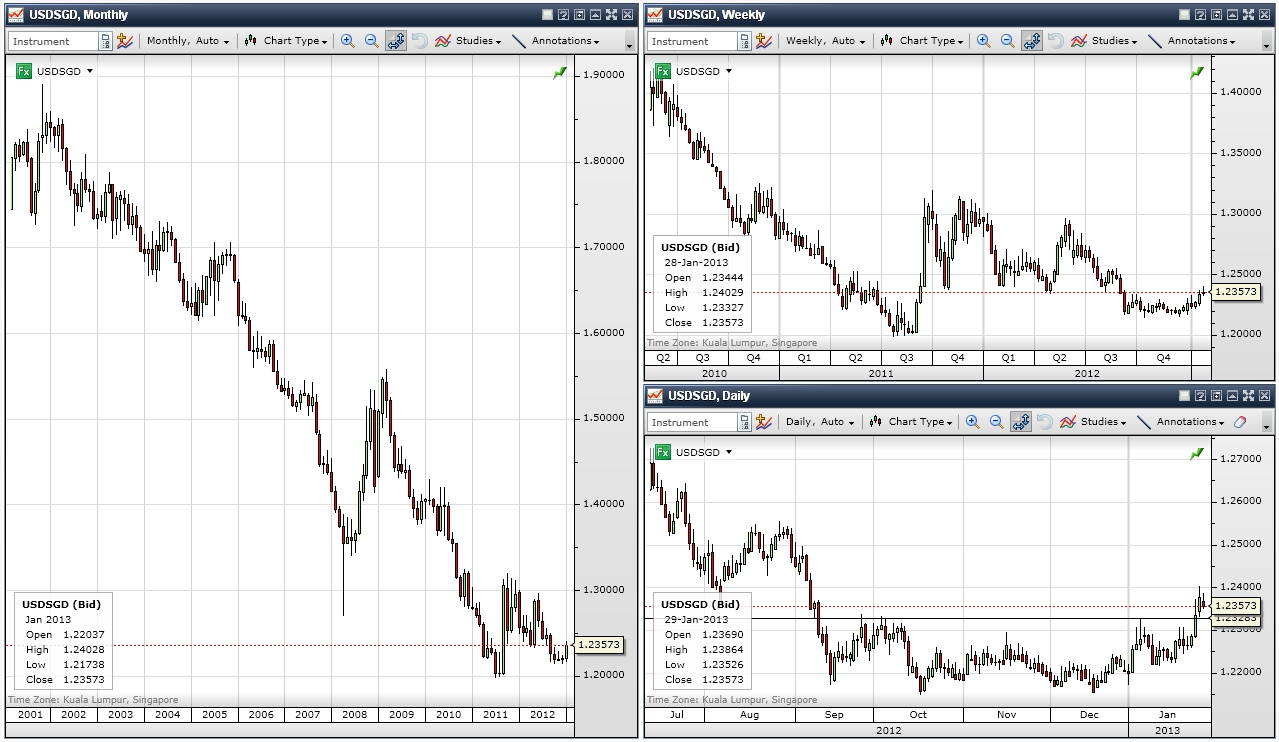The width and height of the screenshot is (1279, 742).
Task: Click the Fx badge on the Weekly chart
Action: click(664, 71)
